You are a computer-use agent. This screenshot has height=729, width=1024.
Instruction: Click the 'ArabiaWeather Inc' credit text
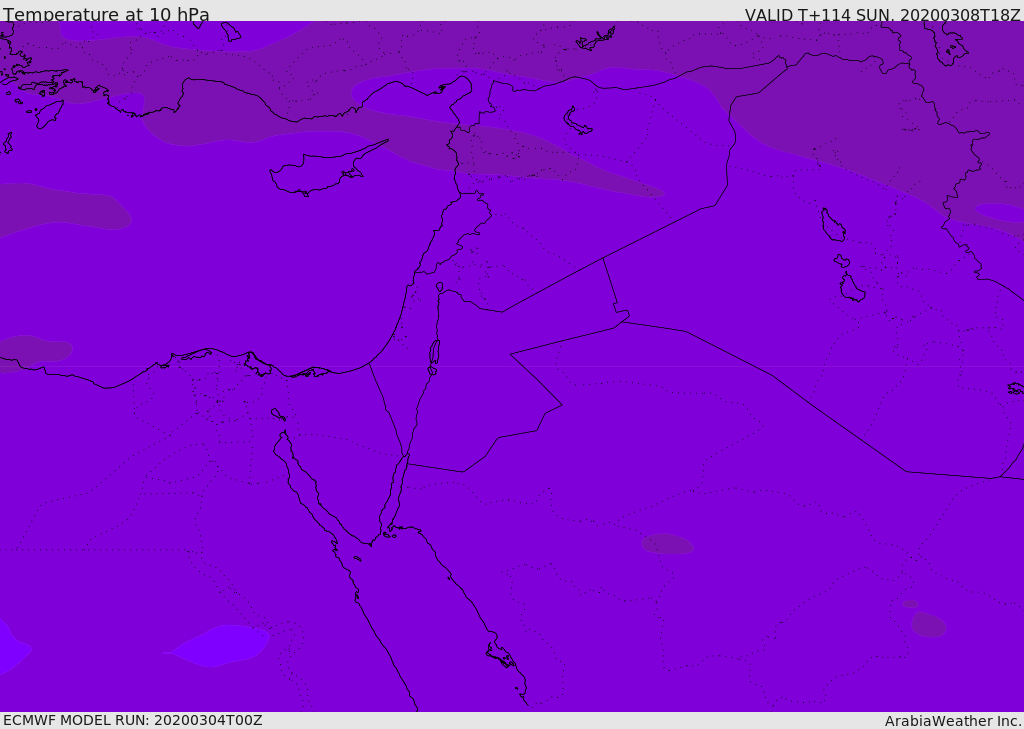(x=952, y=721)
